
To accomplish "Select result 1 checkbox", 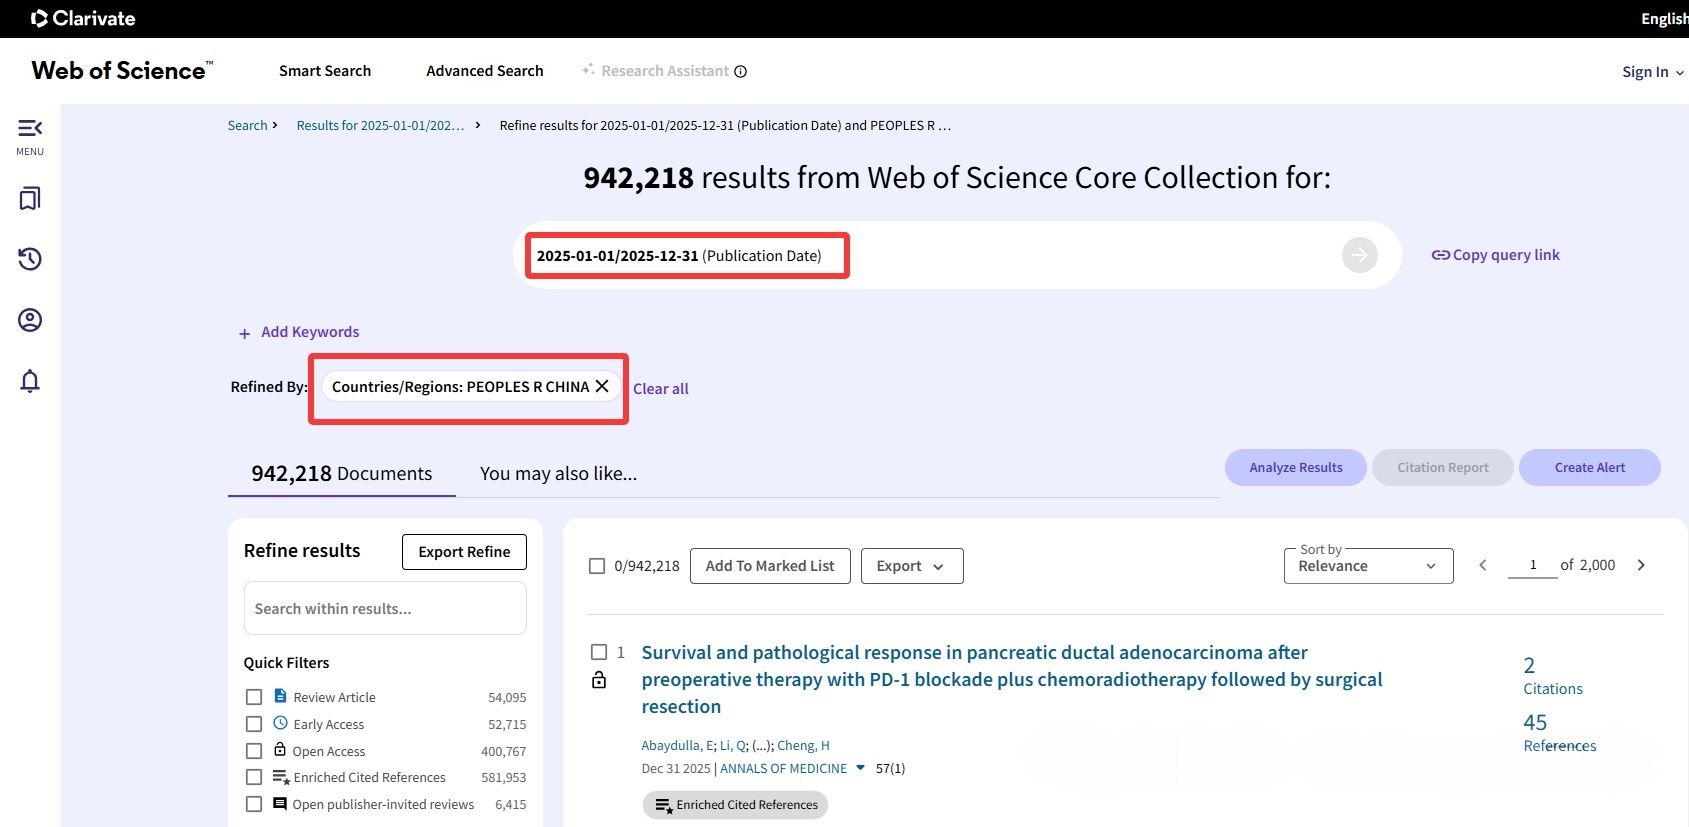I will pyautogui.click(x=599, y=652).
